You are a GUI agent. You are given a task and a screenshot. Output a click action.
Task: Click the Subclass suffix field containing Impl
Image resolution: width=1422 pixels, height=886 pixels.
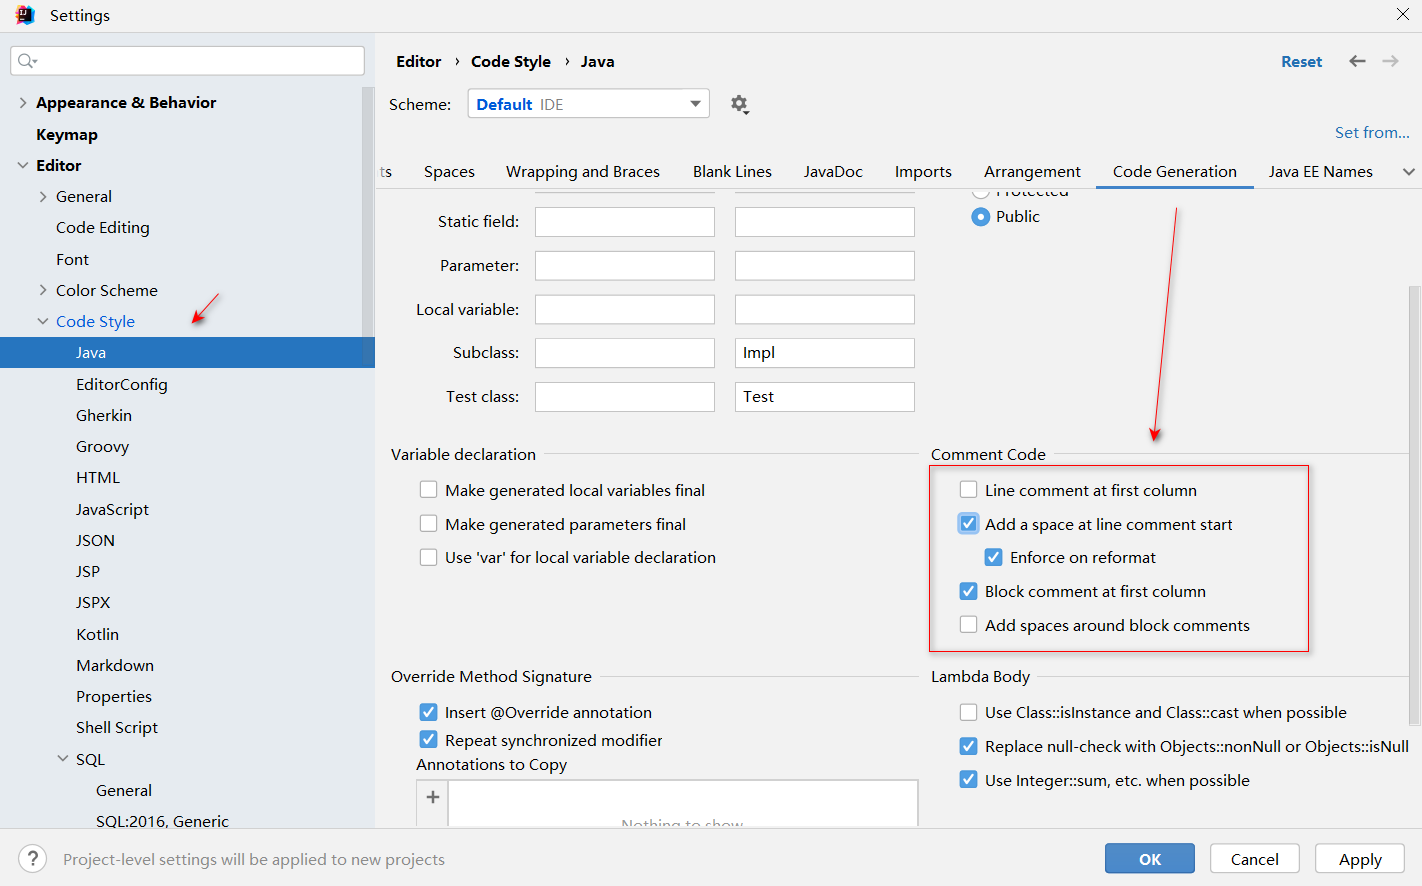pyautogui.click(x=824, y=353)
